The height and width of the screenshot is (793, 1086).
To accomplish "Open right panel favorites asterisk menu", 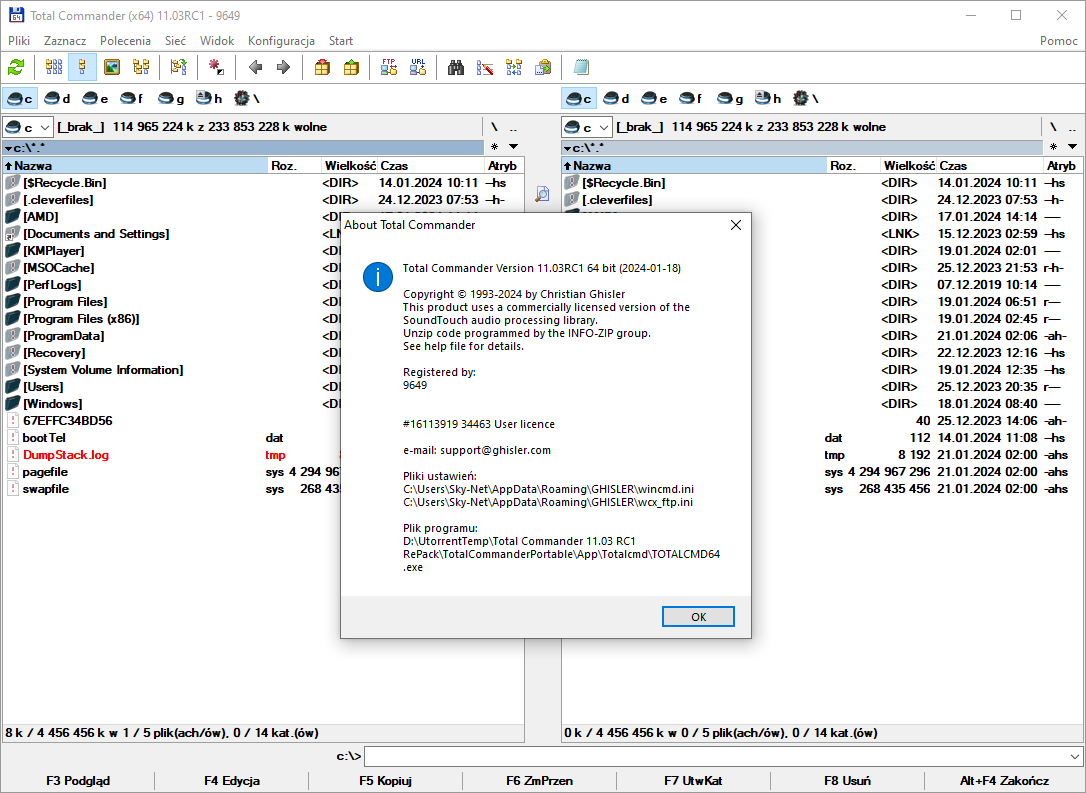I will (1053, 147).
